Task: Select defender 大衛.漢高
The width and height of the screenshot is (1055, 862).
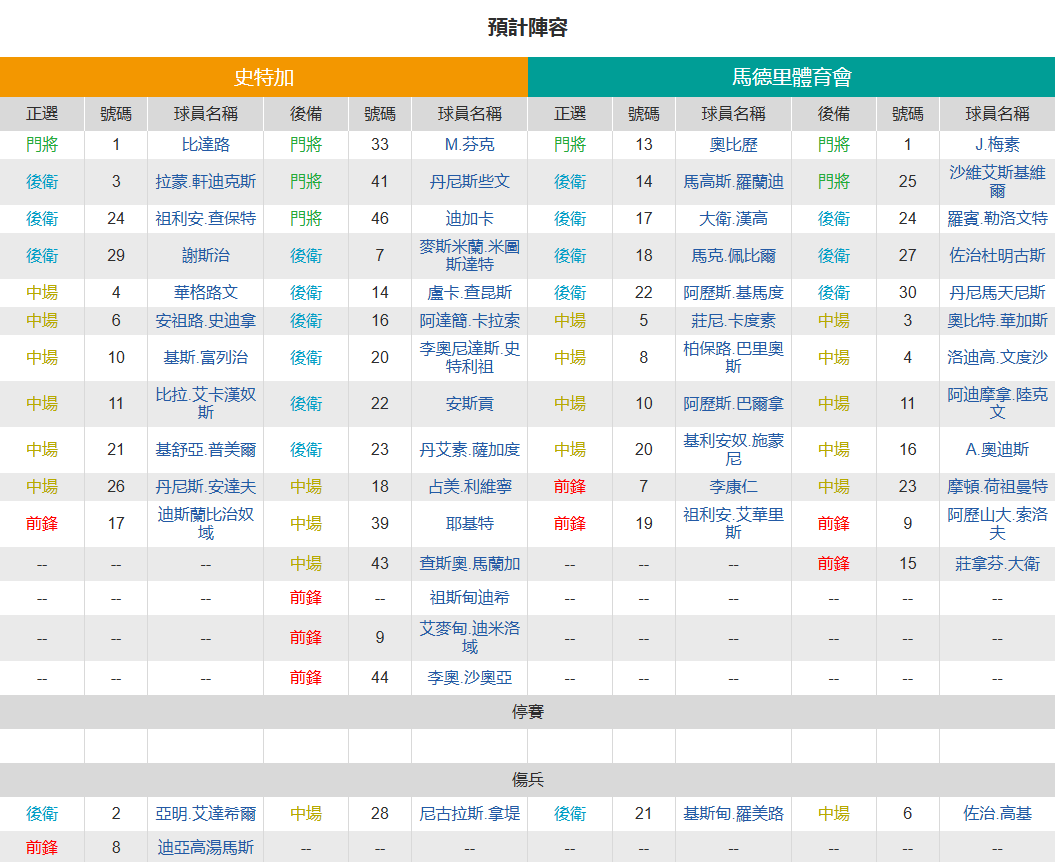Action: click(733, 219)
